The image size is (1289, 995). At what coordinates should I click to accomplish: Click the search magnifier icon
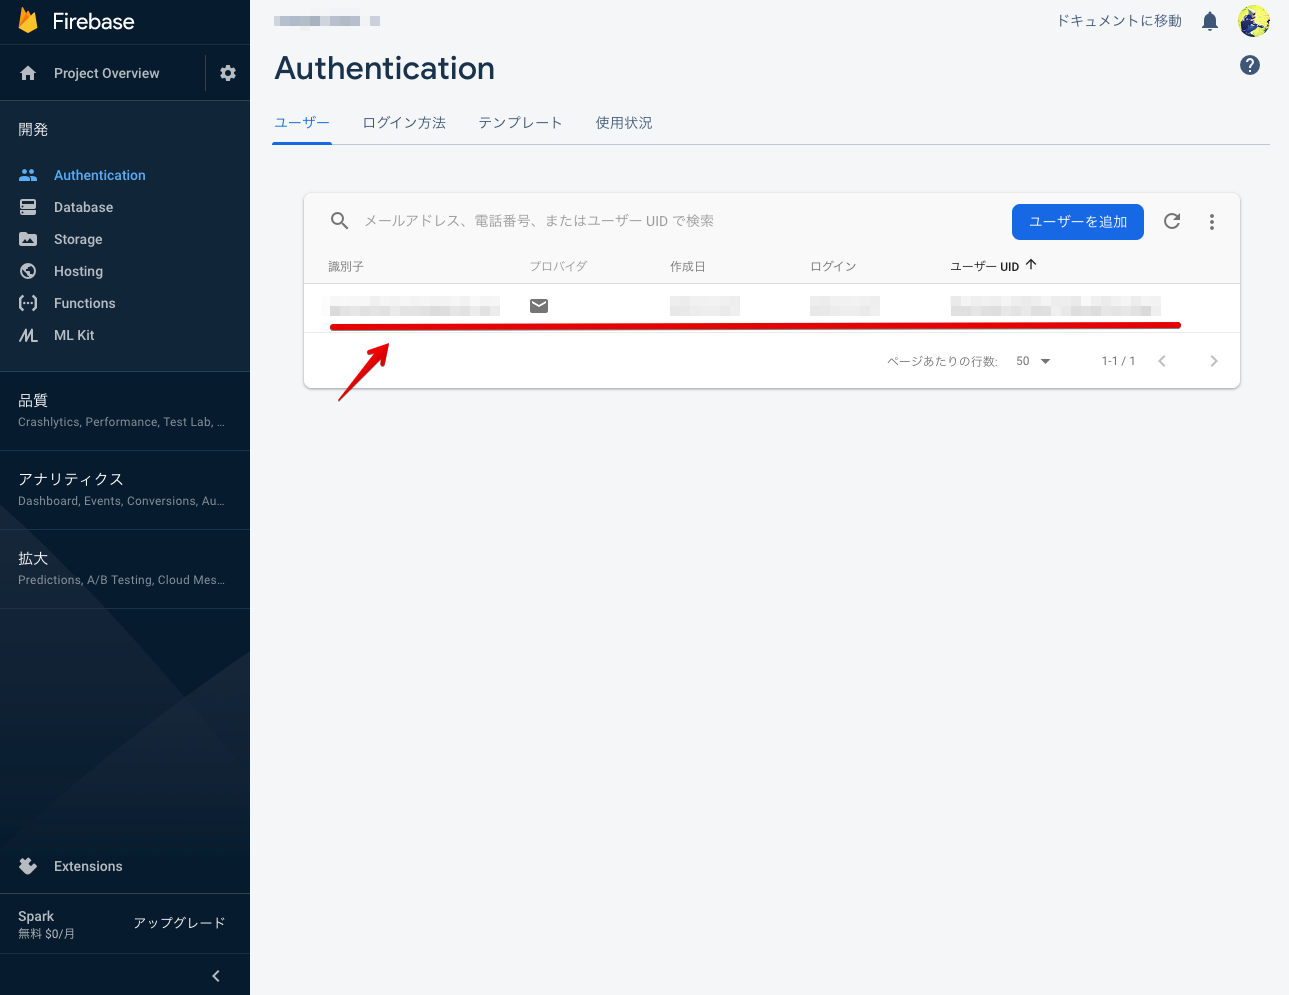(340, 221)
